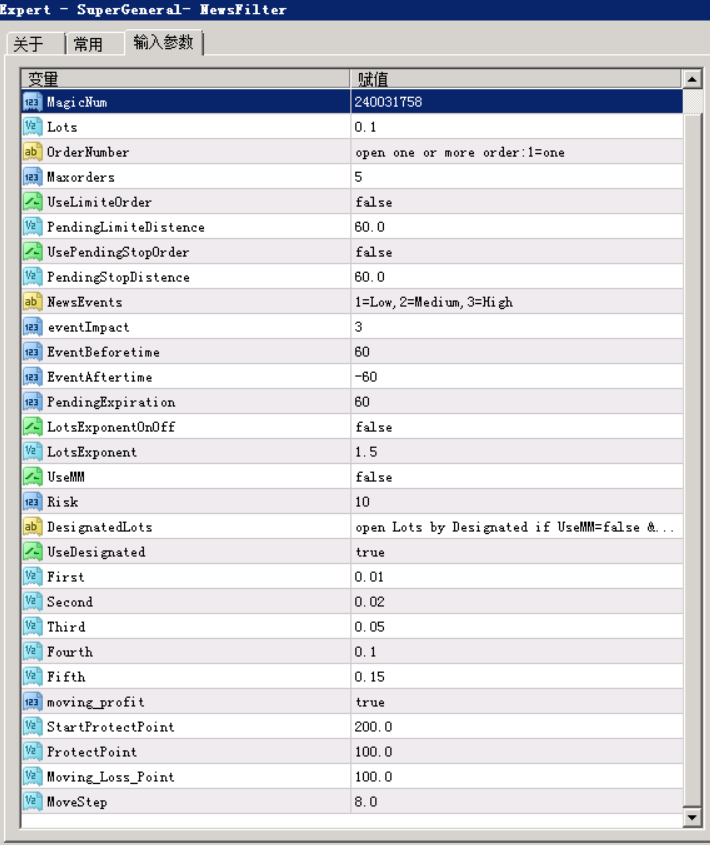This screenshot has width=710, height=845.
Task: Click the 赋值 column header
Action: point(515,79)
